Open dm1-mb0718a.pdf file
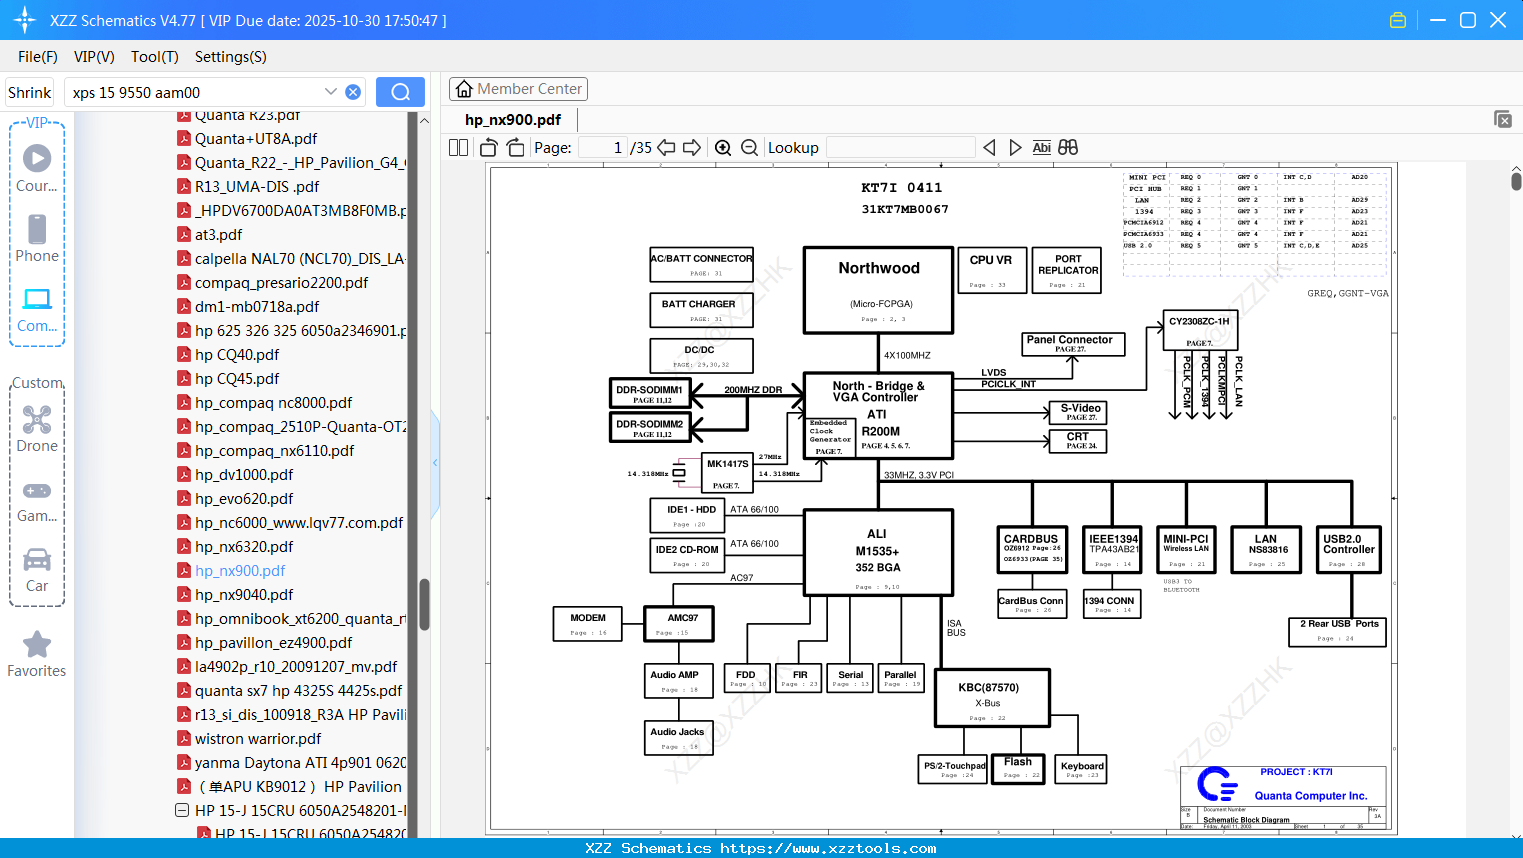Viewport: 1523px width, 858px height. pyautogui.click(x=257, y=306)
